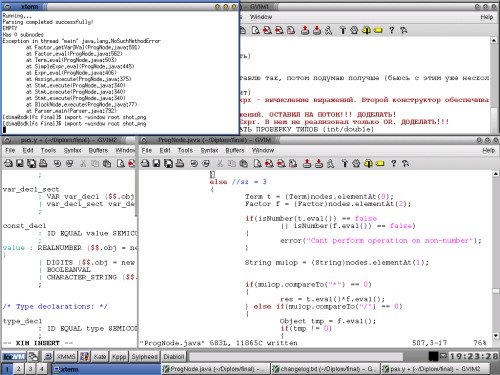Load session icon in GVIM1 changelog toolbar
Viewport: 500px width, 375px height.
pos(305,30)
